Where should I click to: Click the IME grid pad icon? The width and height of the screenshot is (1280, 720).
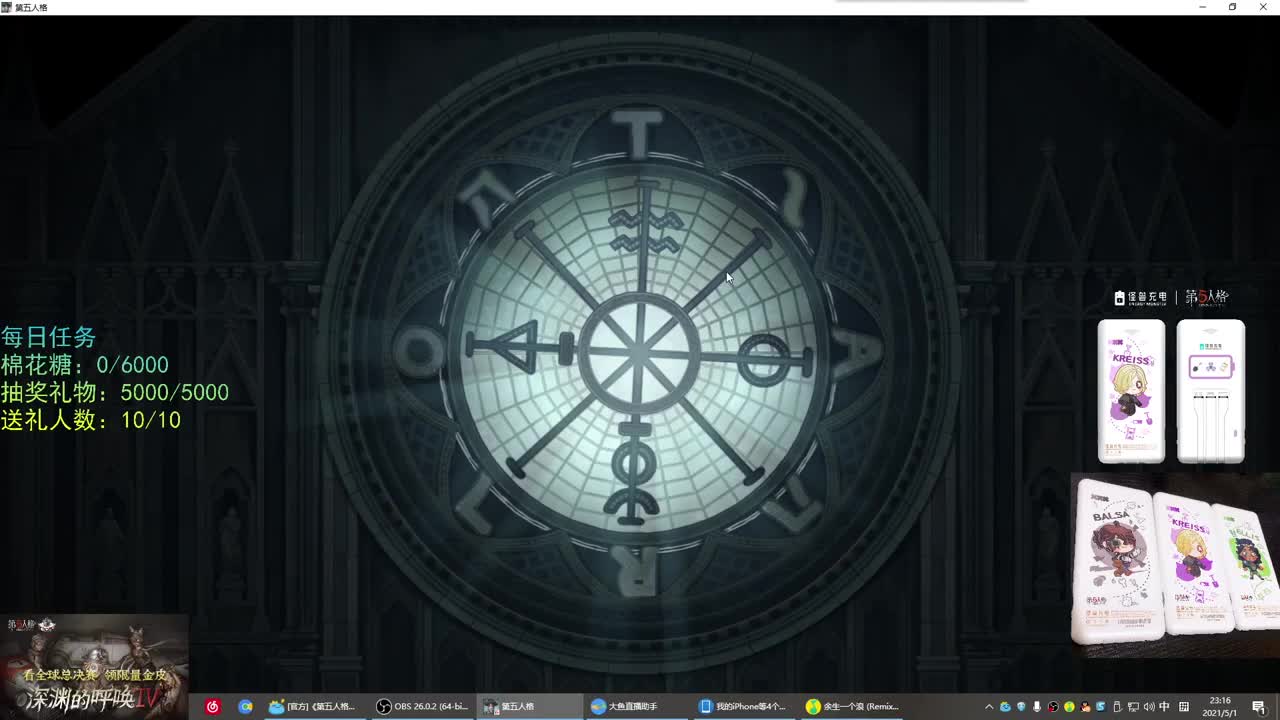(1184, 707)
